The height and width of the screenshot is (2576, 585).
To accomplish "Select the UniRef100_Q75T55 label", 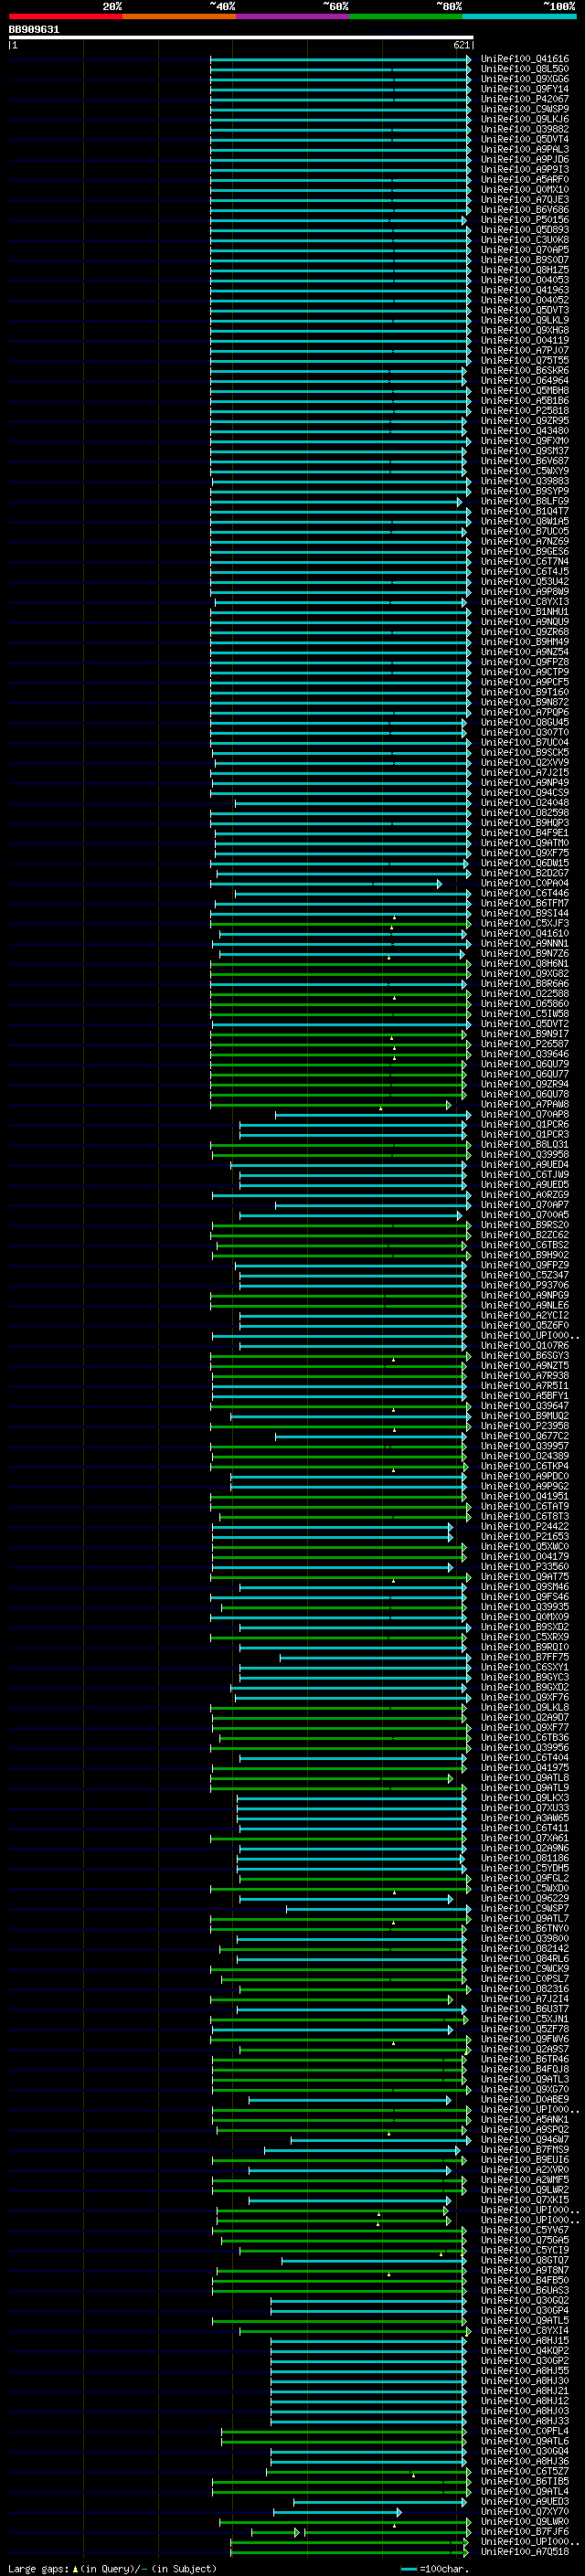I will 525,360.
